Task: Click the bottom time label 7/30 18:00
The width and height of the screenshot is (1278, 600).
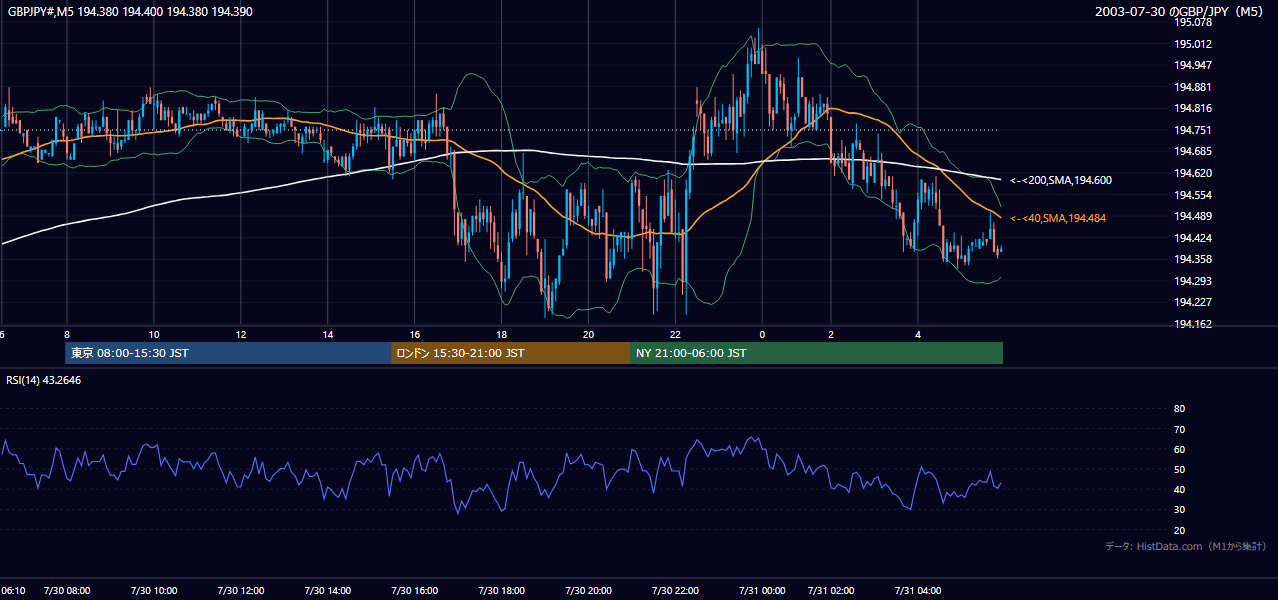Action: point(502,591)
